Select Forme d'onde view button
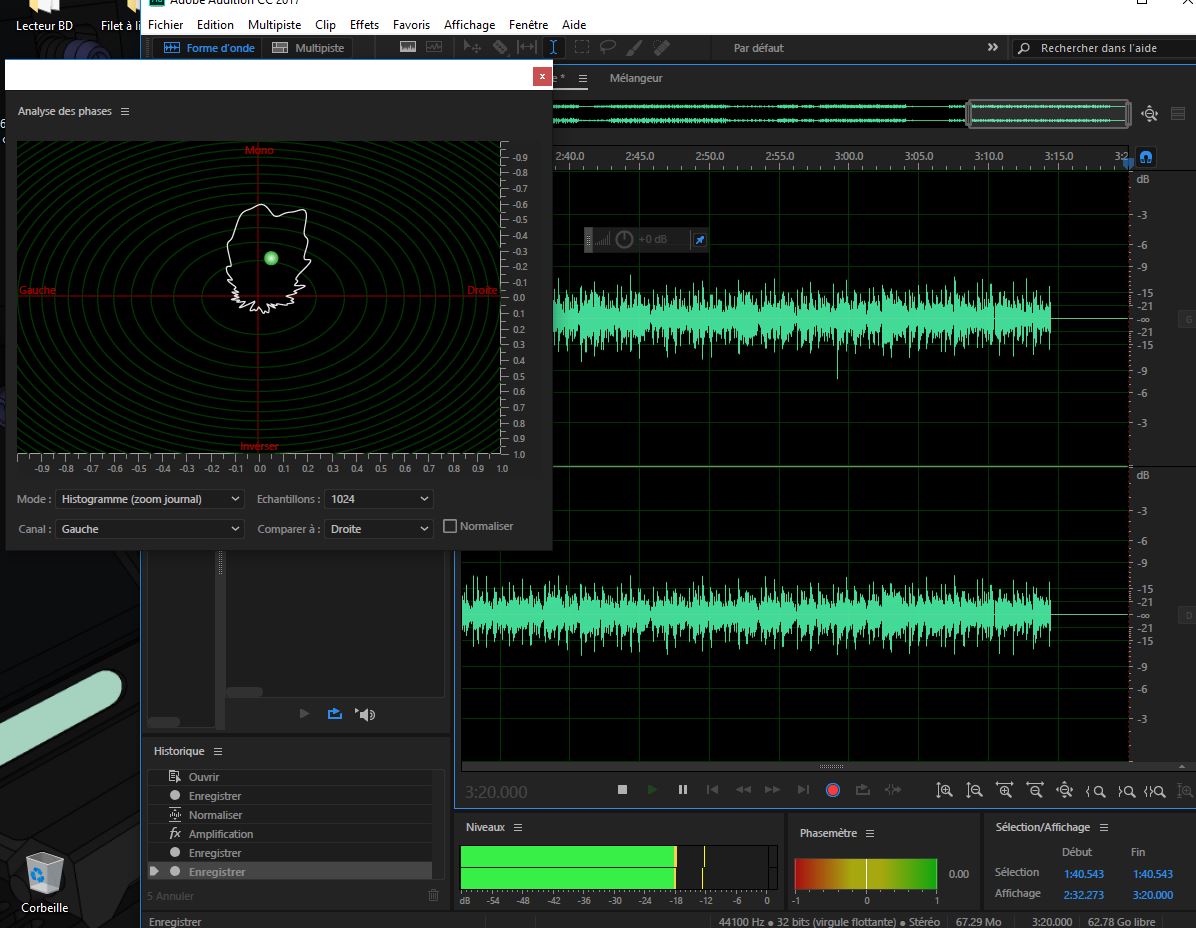 point(210,48)
